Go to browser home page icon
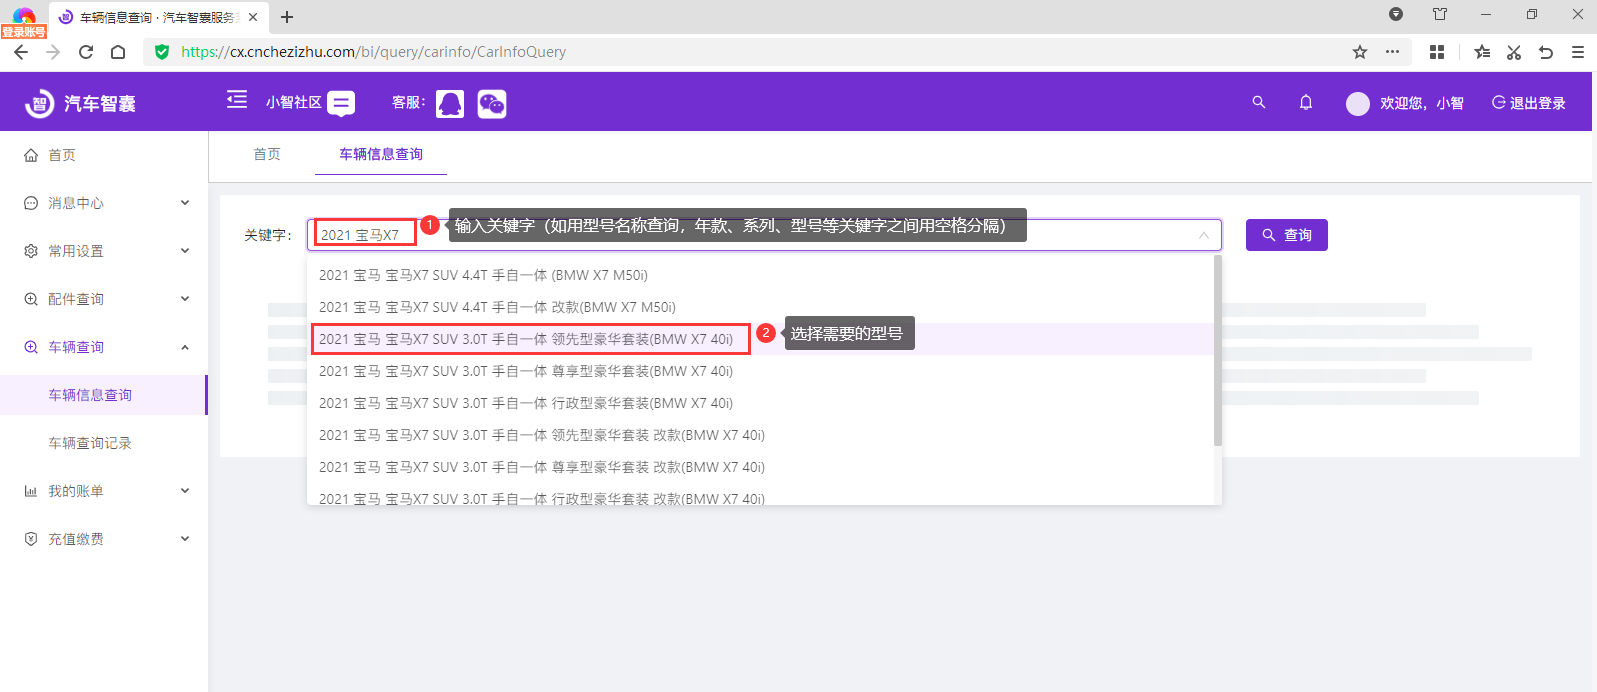Screen dimensions: 1597x692 click(118, 52)
